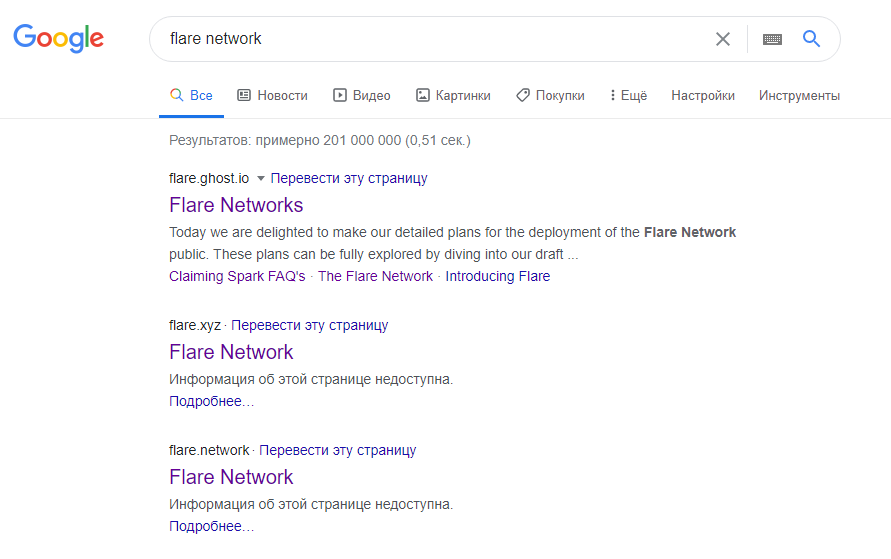Click Подробнее under the flare.xyz result
891x559 pixels.
click(211, 401)
